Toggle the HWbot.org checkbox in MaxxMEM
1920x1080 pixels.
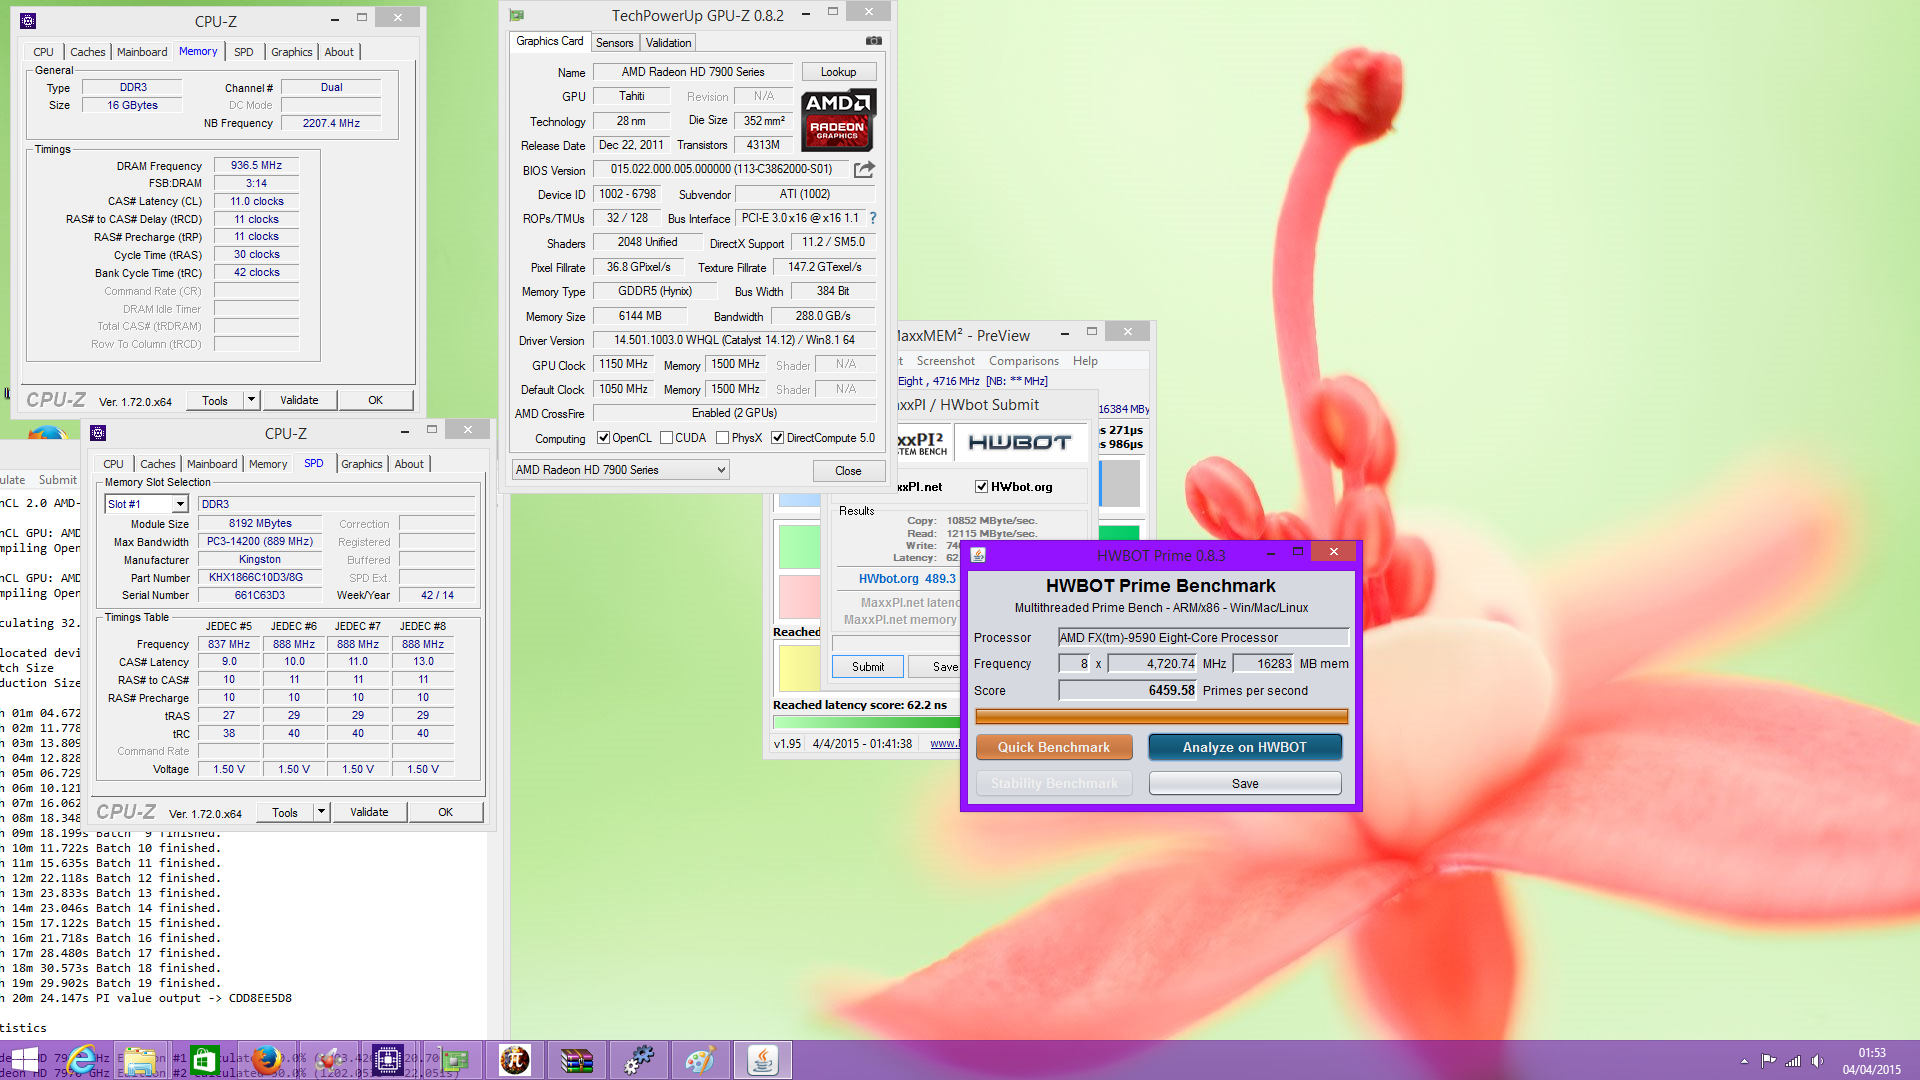(982, 487)
